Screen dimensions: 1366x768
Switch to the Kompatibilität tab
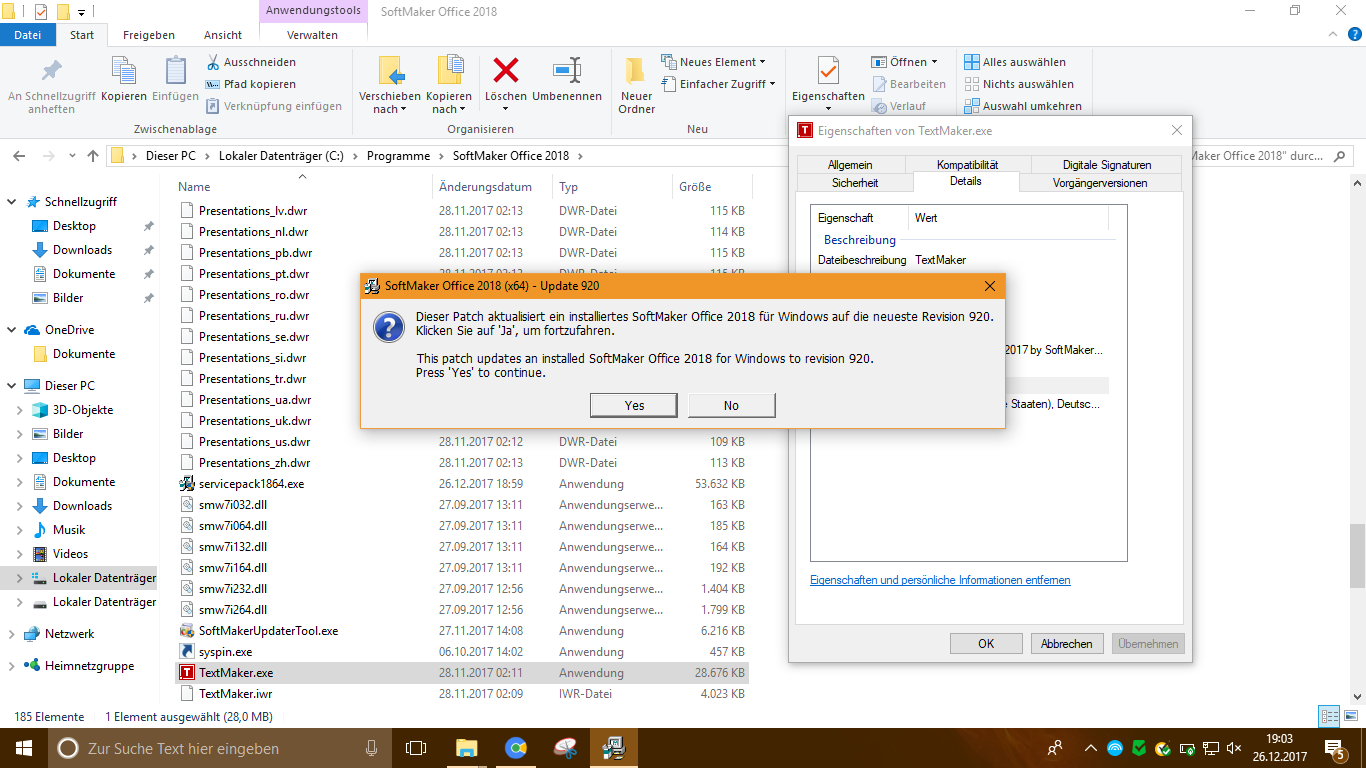tap(967, 165)
